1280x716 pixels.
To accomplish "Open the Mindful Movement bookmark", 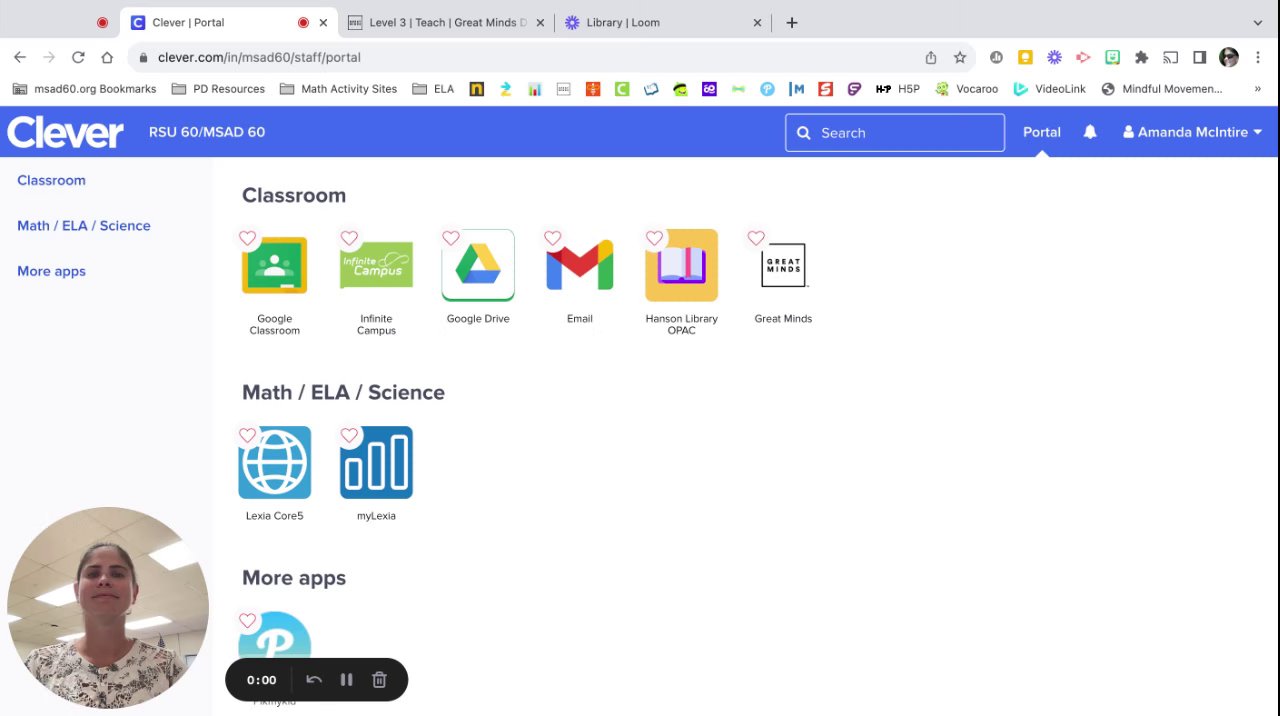I will point(1161,89).
